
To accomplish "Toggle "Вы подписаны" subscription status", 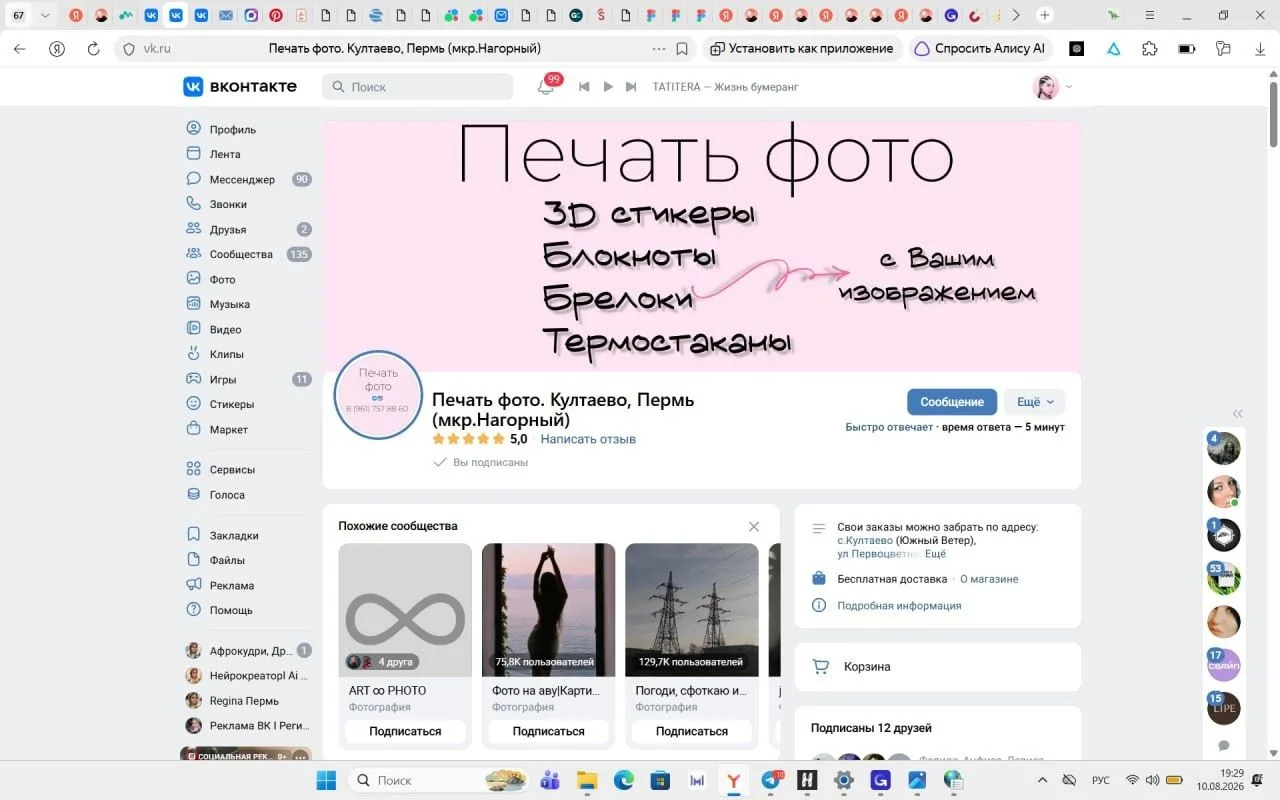I will point(481,462).
